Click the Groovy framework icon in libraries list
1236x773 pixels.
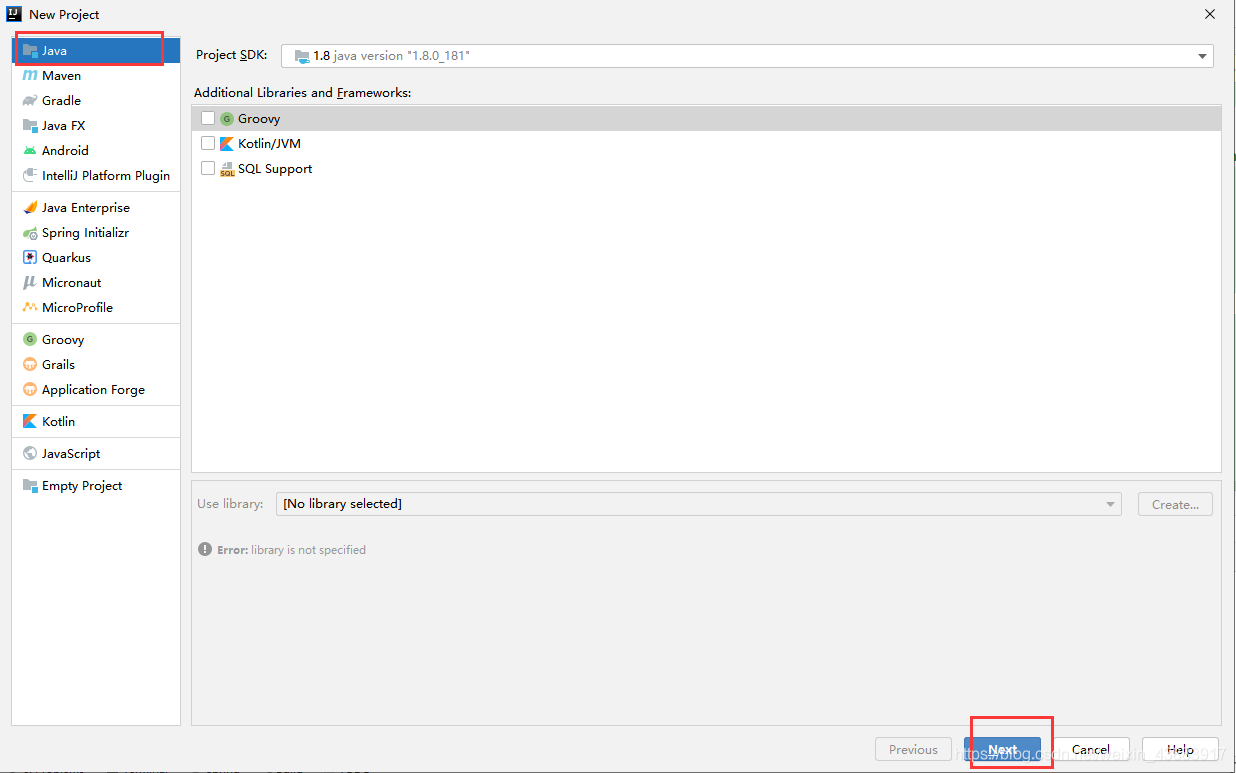[x=227, y=118]
